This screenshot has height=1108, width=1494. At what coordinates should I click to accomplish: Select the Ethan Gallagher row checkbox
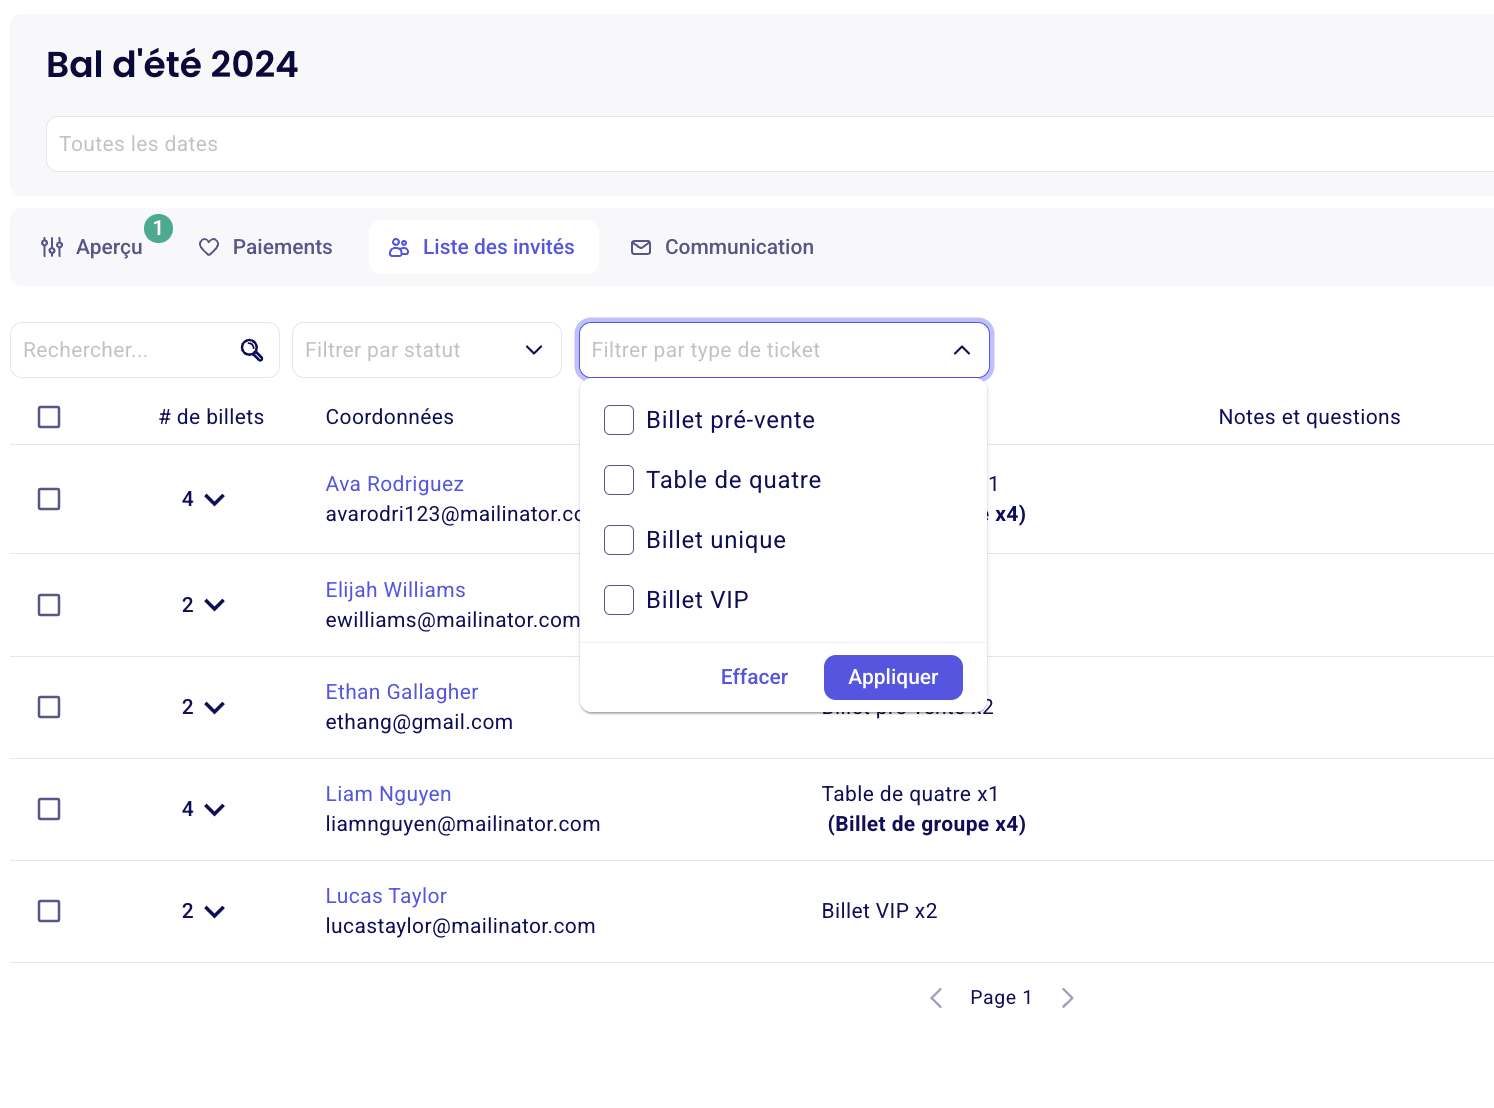point(49,707)
